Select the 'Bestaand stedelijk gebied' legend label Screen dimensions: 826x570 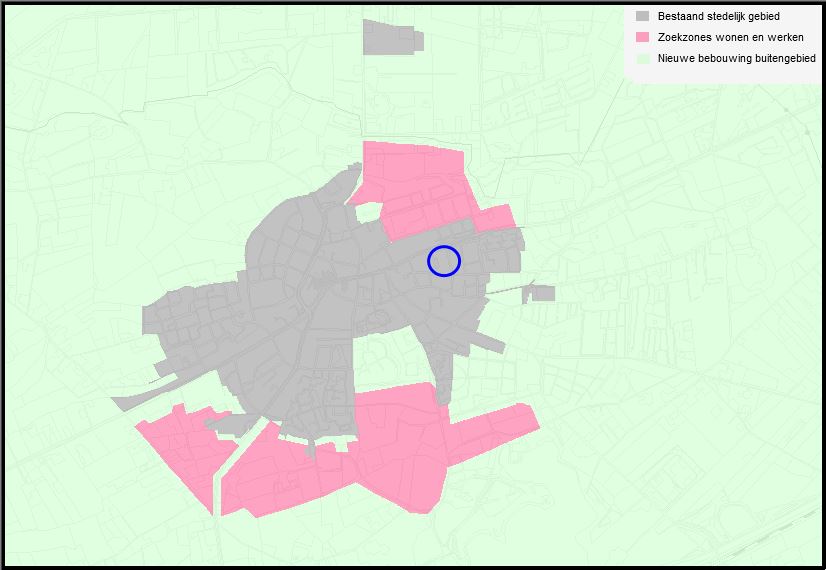(719, 16)
